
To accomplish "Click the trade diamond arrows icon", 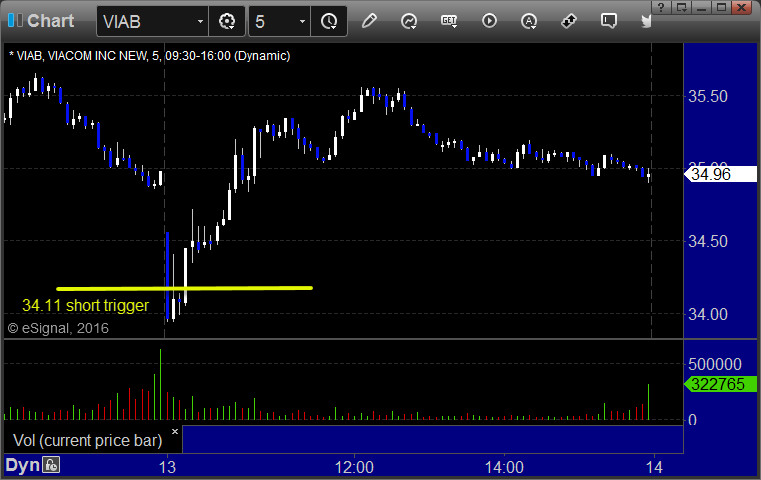I will click(x=569, y=21).
